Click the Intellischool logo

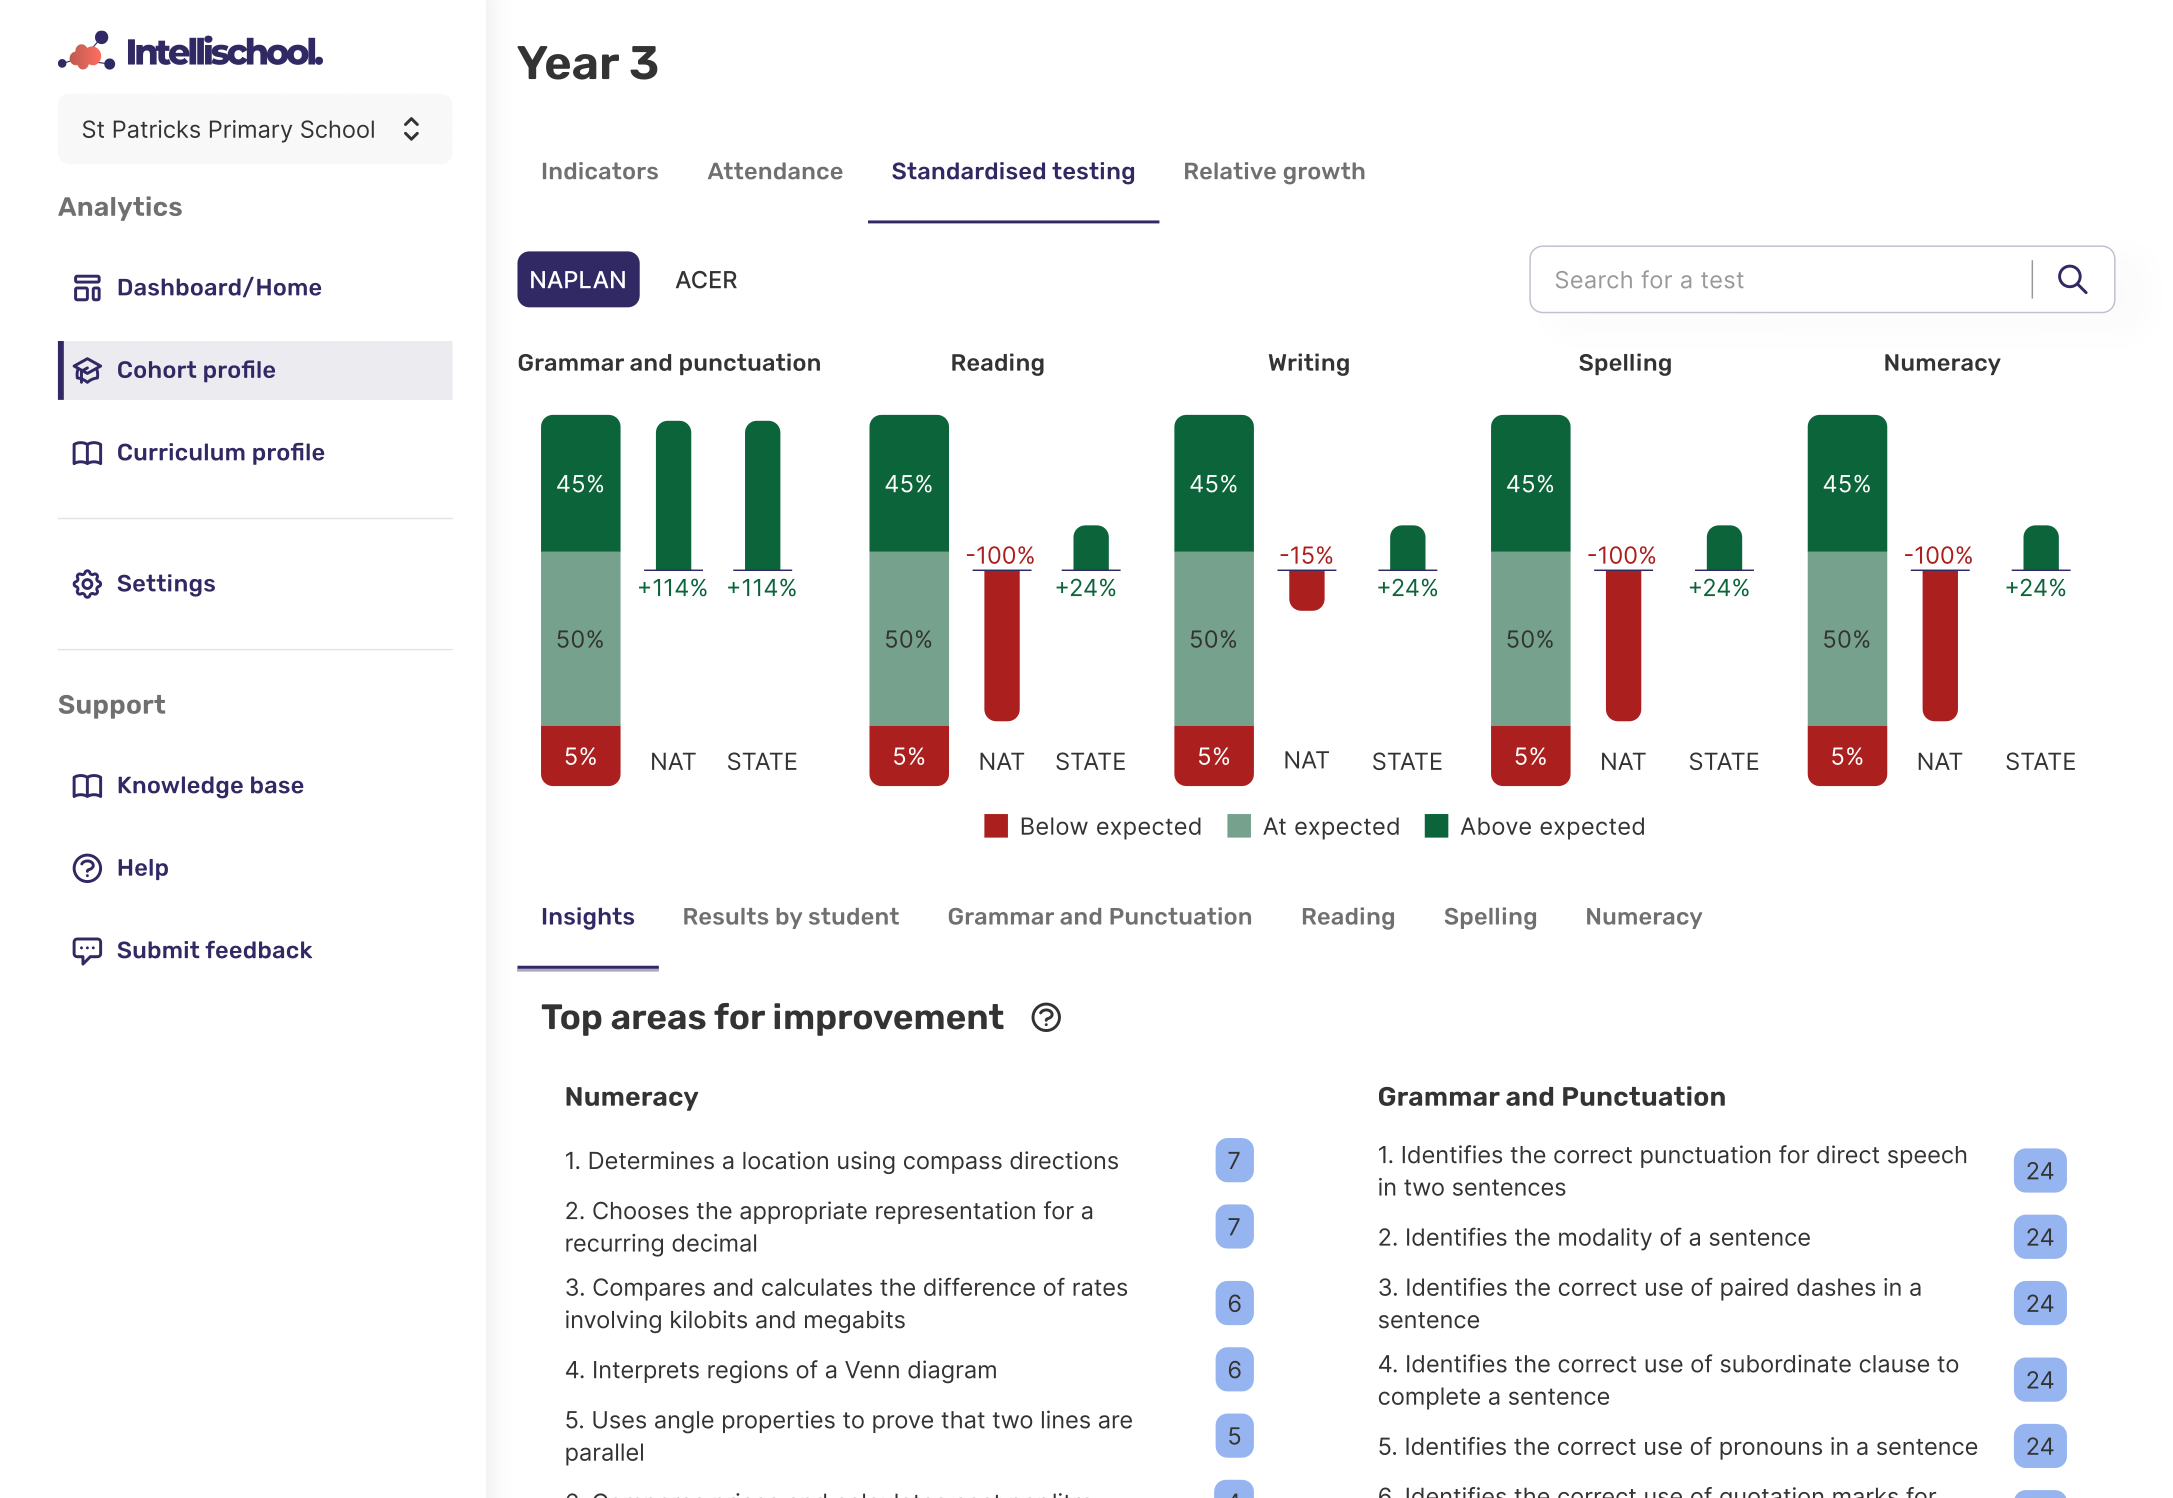(189, 50)
